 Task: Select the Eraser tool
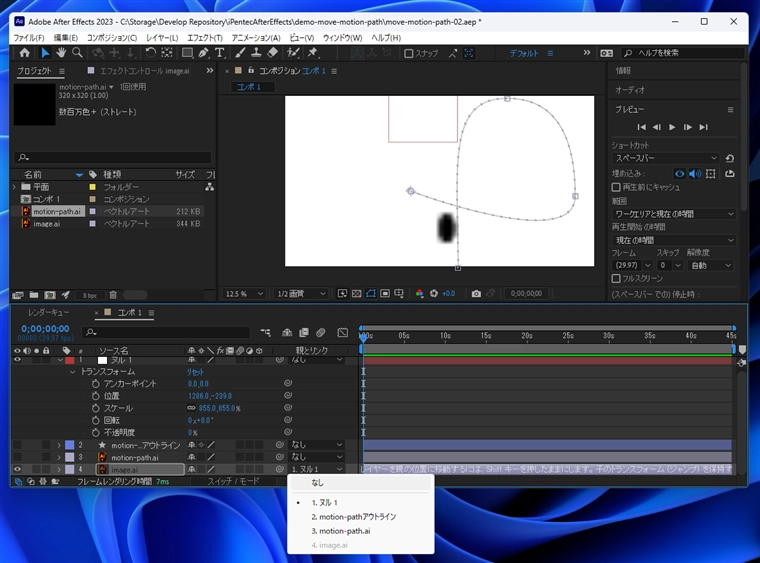pyautogui.click(x=273, y=53)
